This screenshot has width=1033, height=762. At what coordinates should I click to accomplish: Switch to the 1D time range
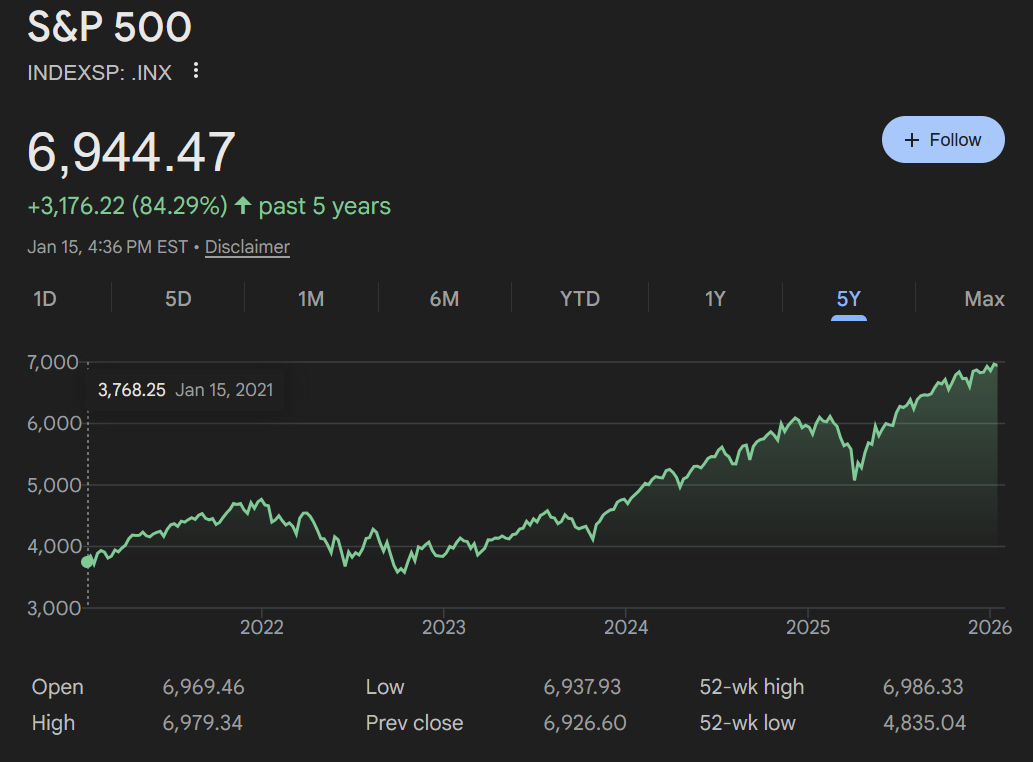(45, 299)
